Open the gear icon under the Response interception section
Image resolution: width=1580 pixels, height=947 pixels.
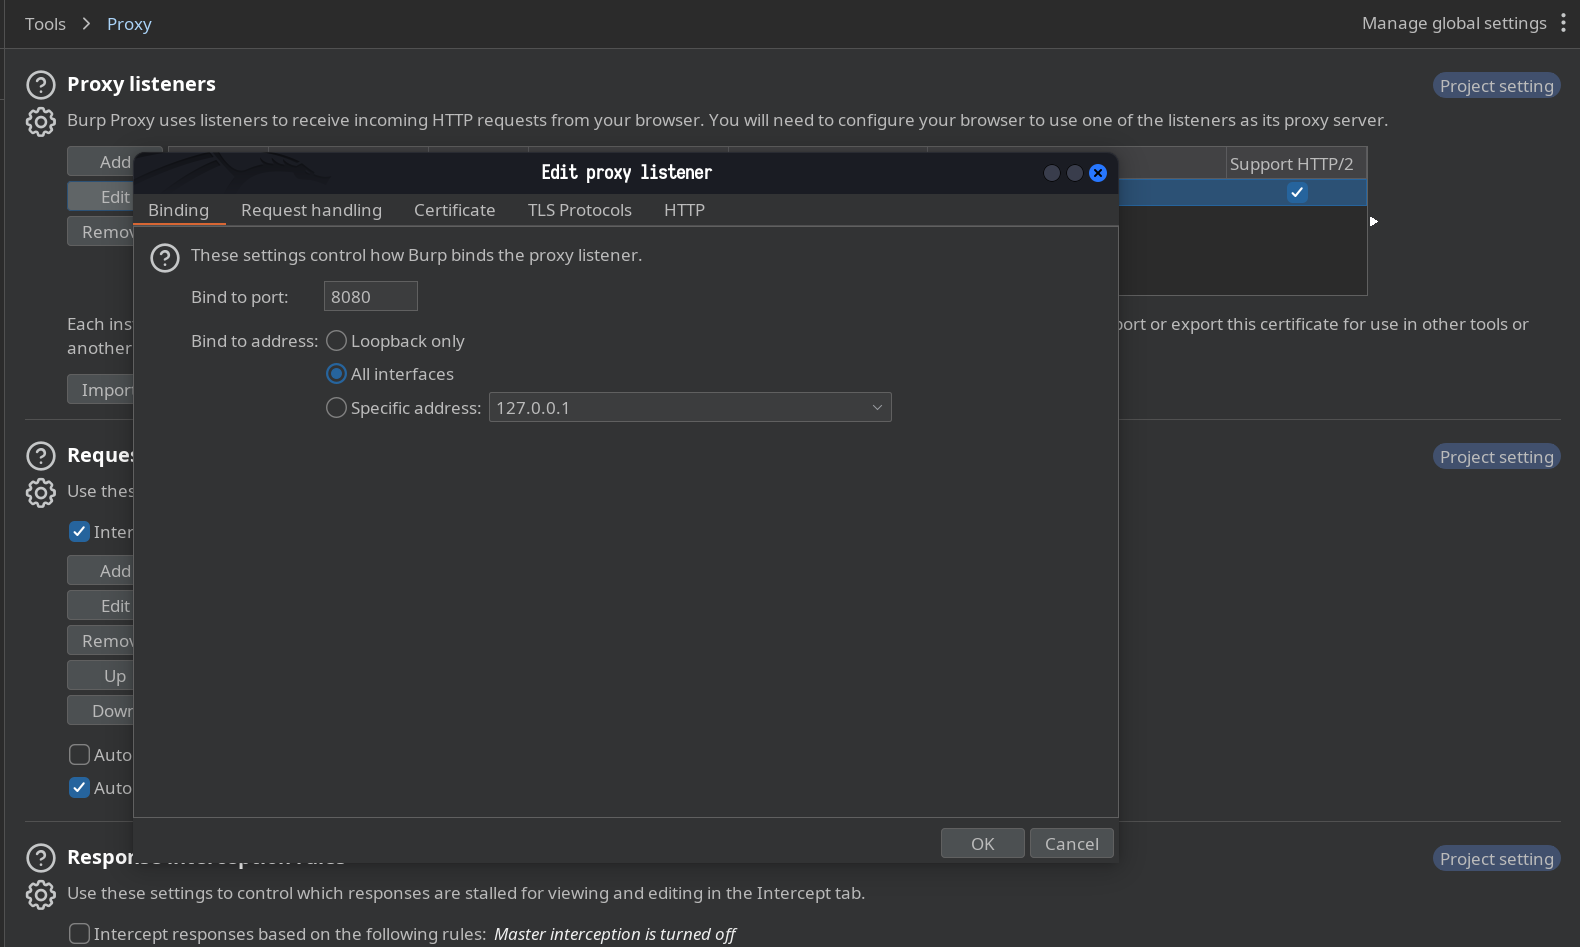tap(40, 895)
